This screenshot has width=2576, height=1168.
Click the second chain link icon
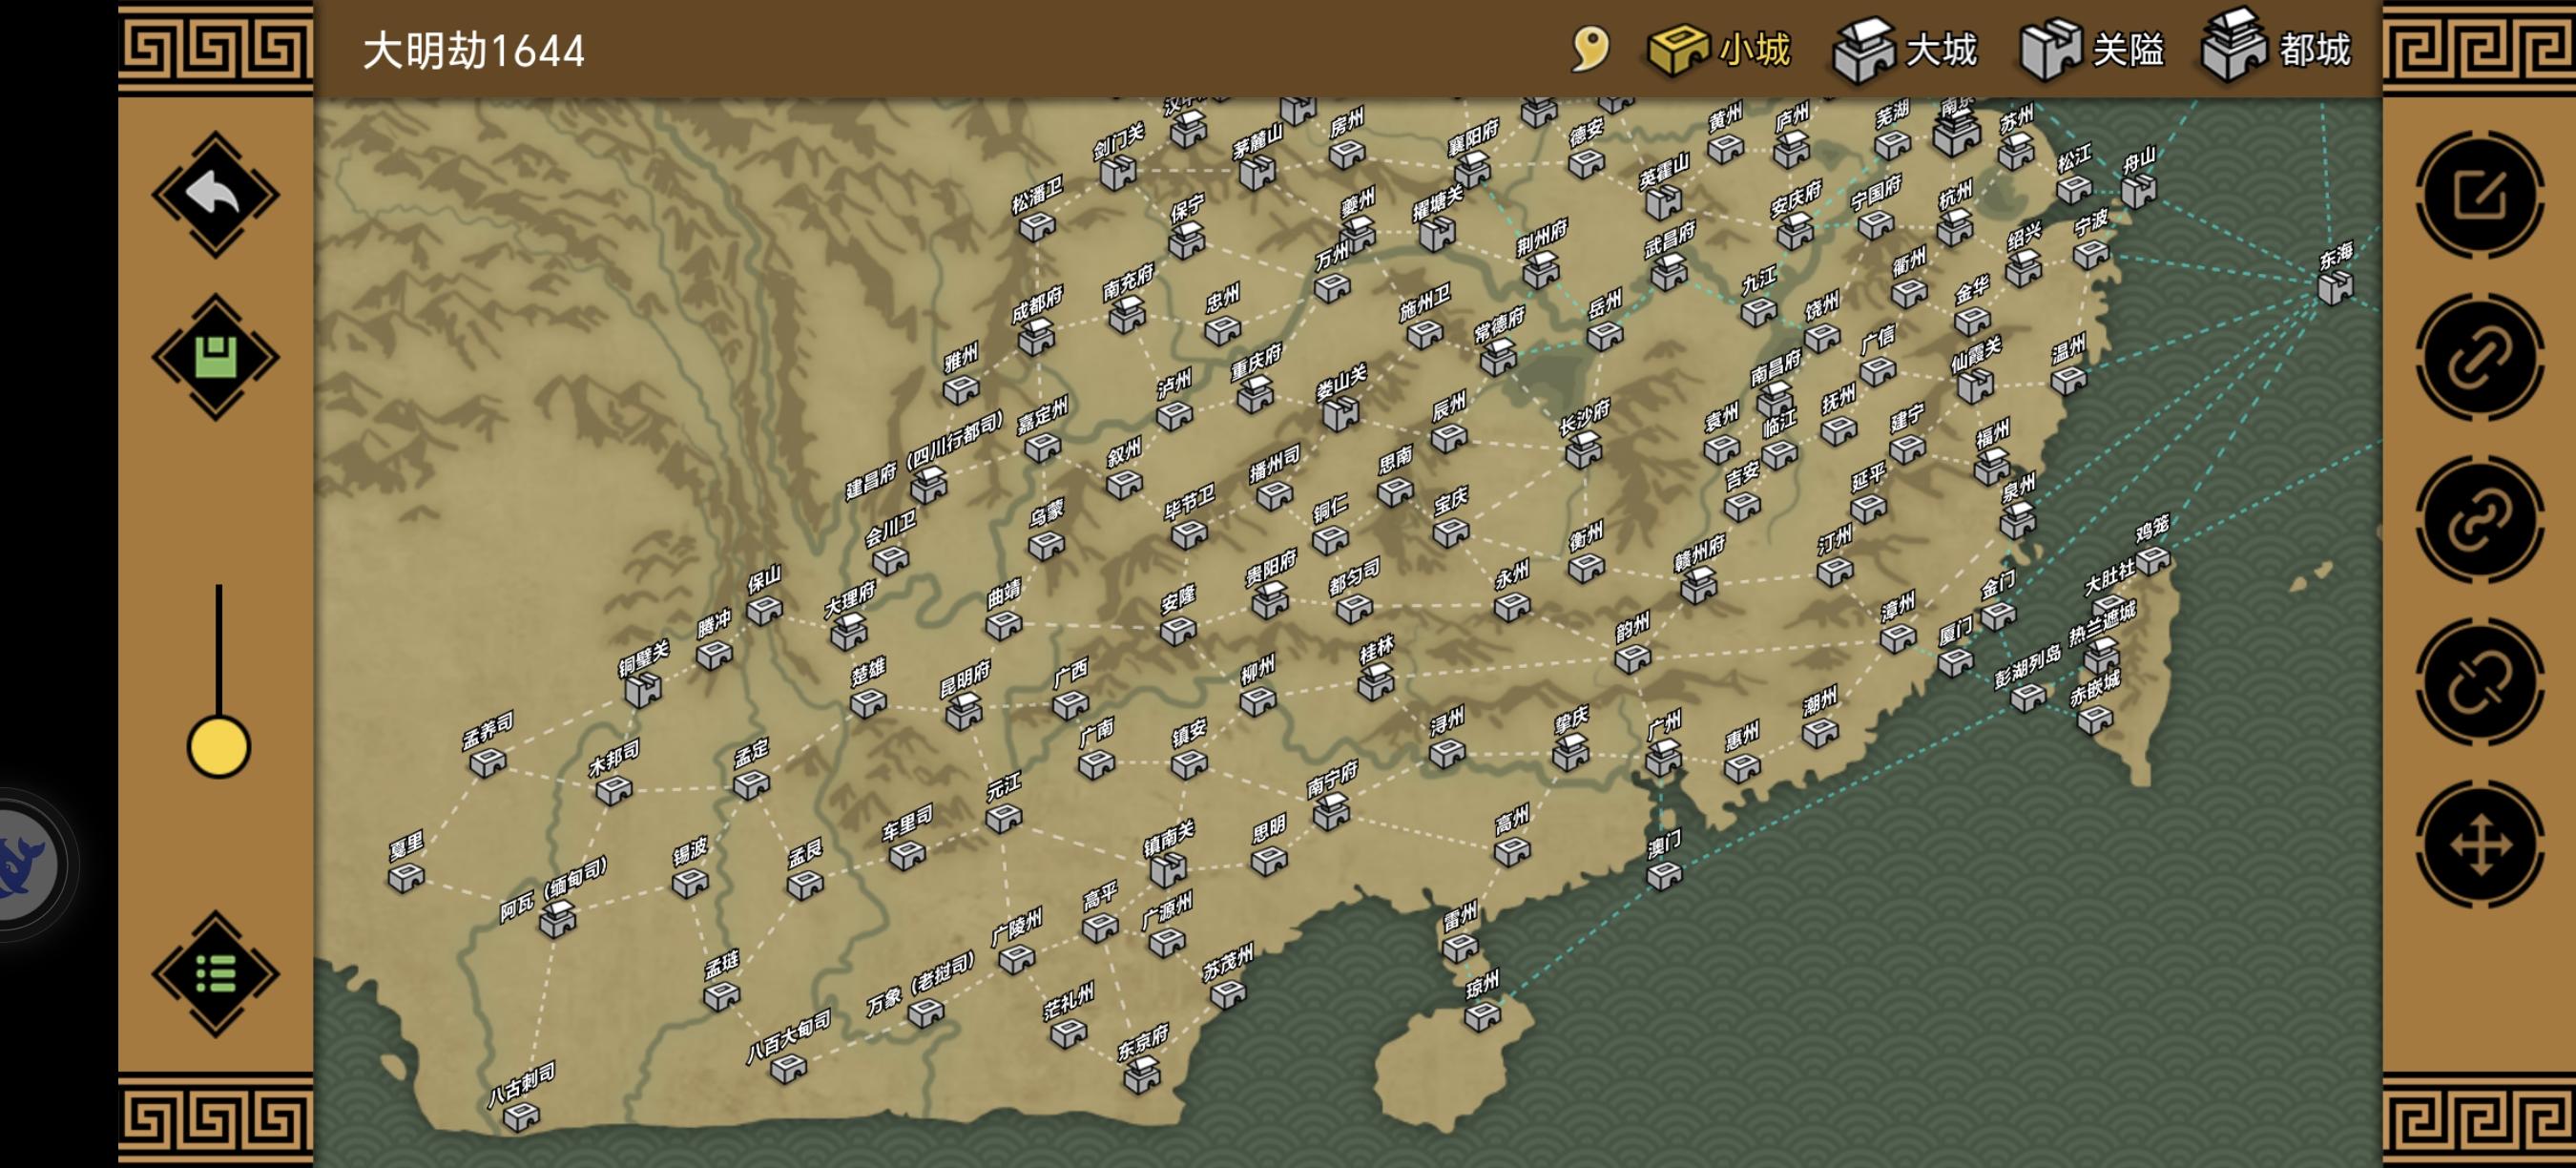[2480, 519]
